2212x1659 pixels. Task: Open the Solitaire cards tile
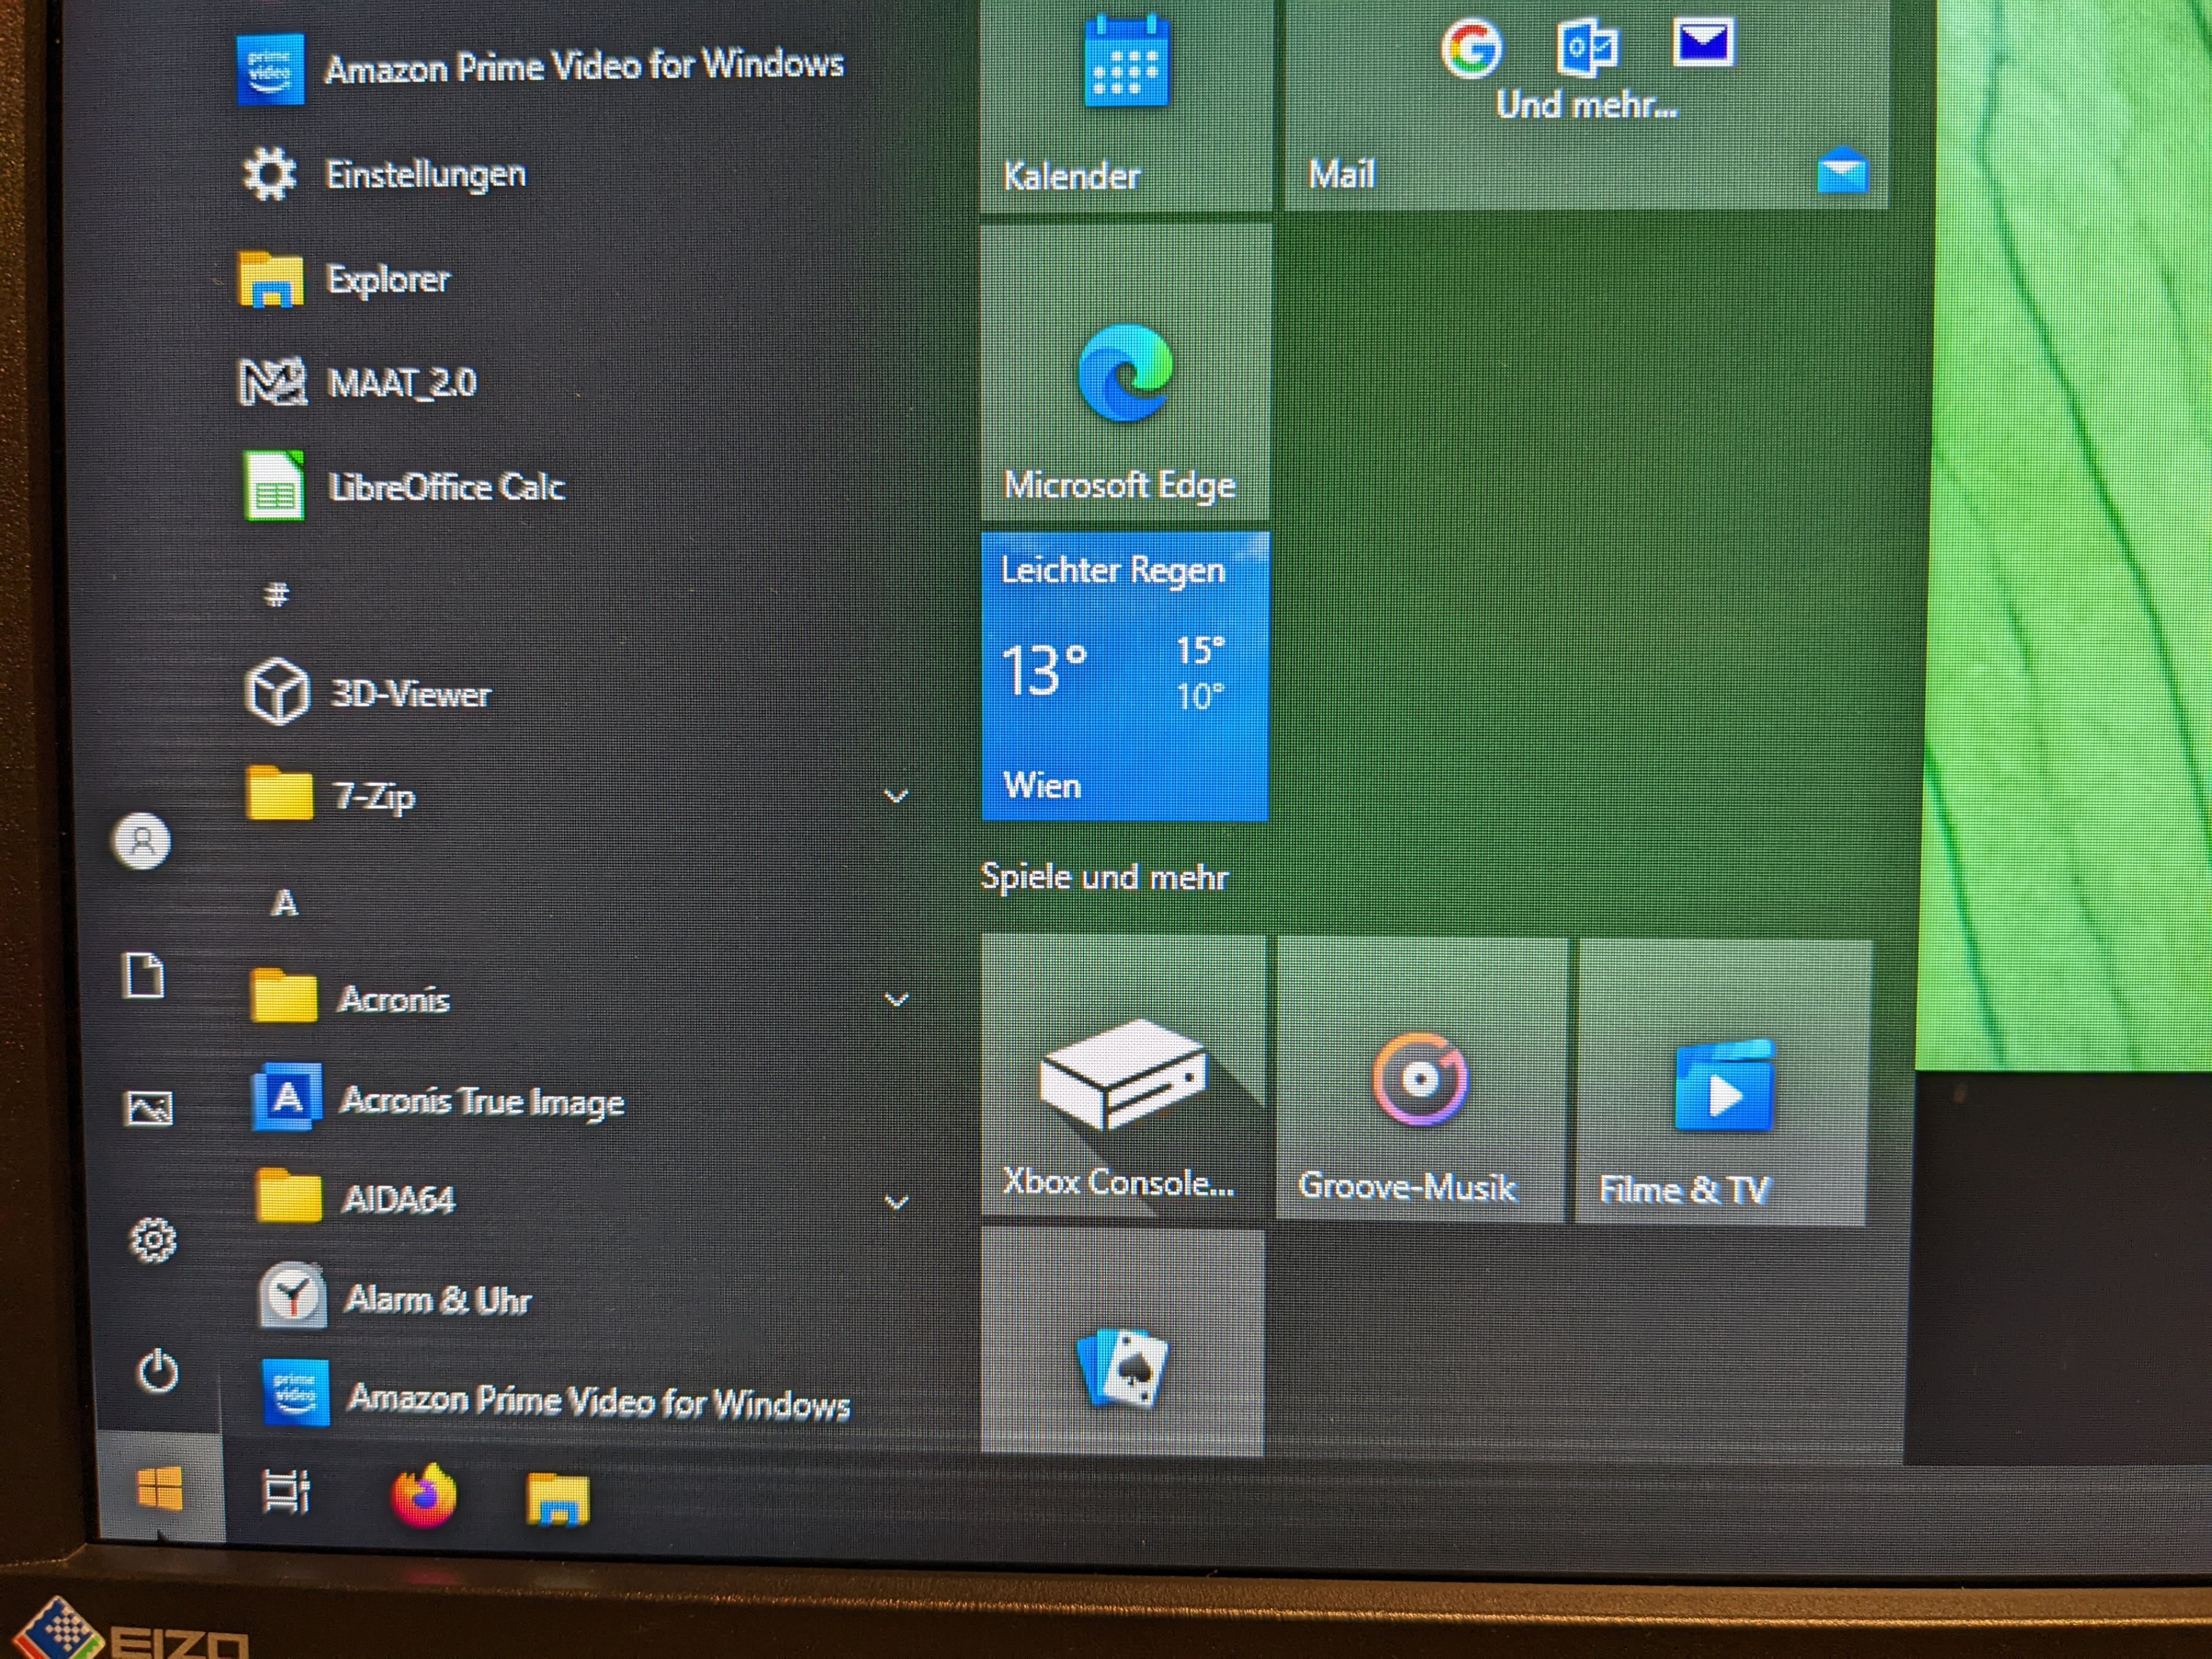pyautogui.click(x=1122, y=1343)
